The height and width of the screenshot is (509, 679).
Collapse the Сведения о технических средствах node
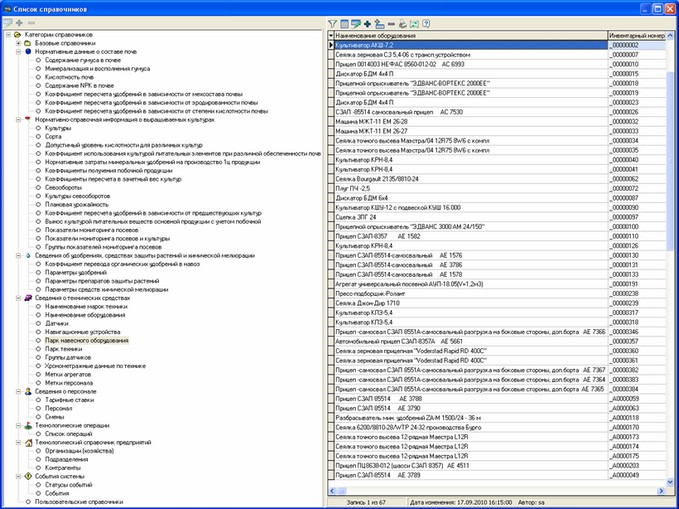(17, 298)
